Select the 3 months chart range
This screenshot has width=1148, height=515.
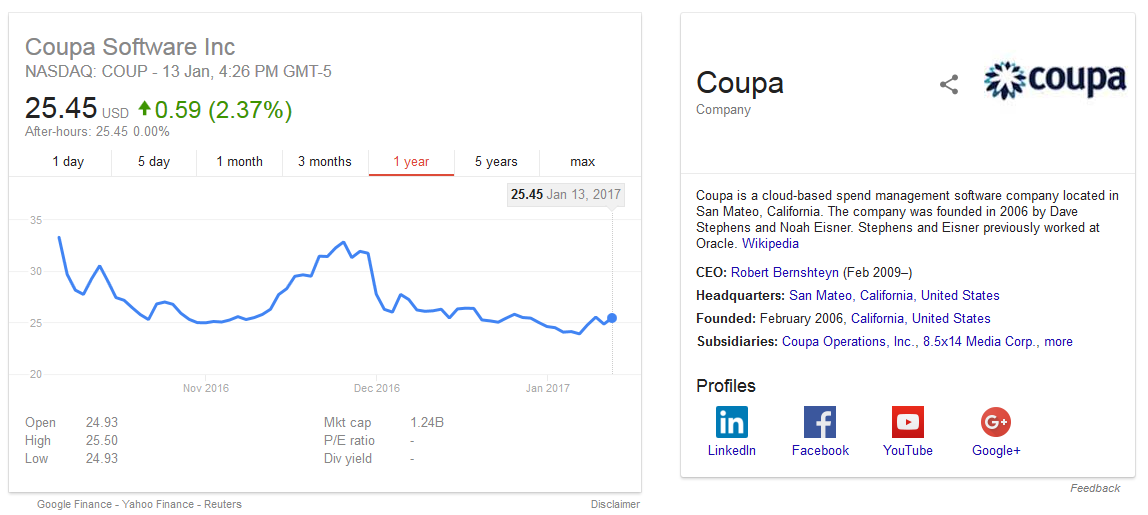tap(325, 162)
